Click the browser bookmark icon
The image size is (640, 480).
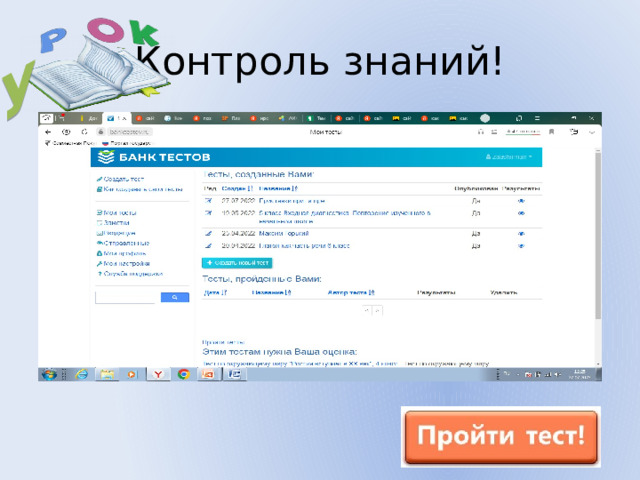click(551, 132)
